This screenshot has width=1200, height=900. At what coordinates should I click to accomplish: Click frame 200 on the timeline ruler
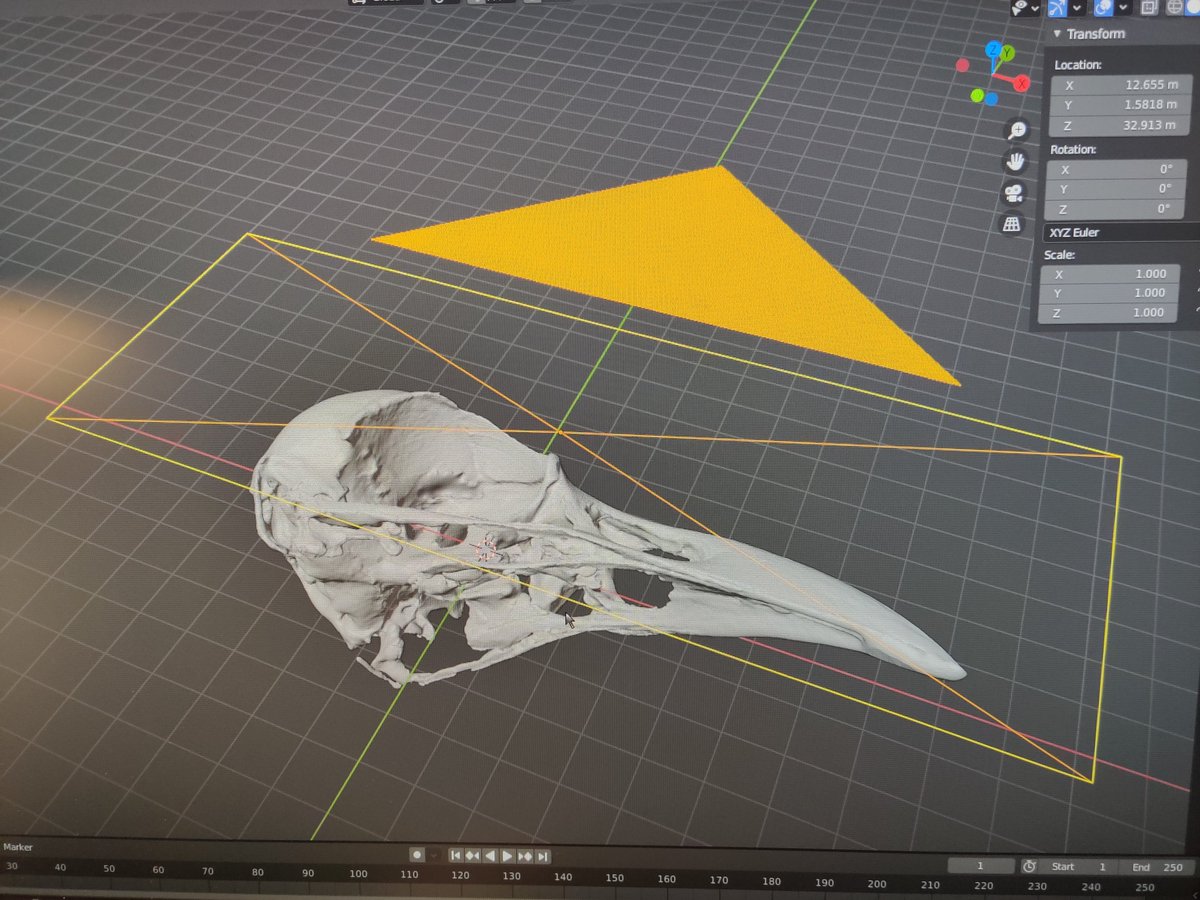(x=877, y=884)
